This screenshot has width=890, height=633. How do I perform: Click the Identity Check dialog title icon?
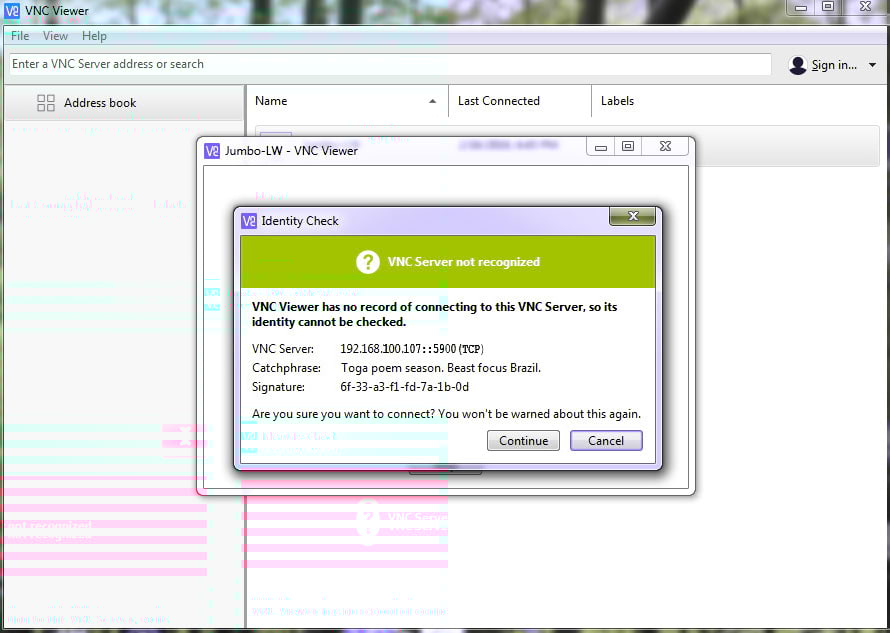[249, 221]
